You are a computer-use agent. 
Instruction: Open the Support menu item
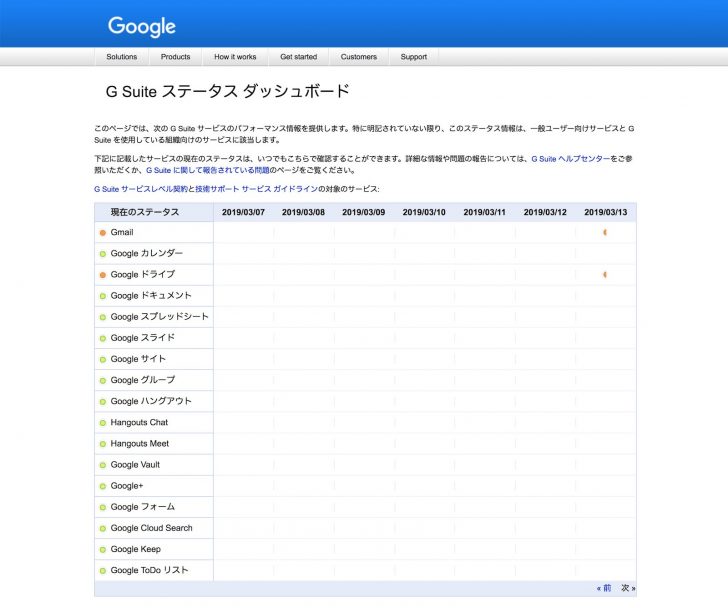[x=414, y=57]
